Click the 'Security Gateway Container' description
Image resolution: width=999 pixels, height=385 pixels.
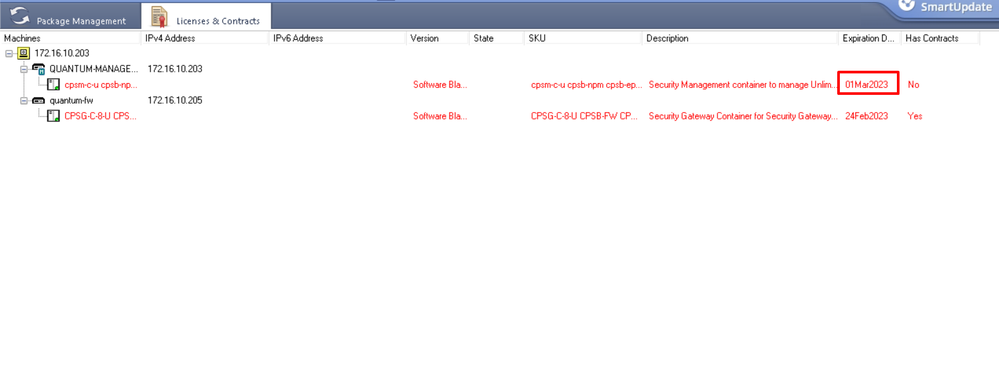tap(742, 116)
